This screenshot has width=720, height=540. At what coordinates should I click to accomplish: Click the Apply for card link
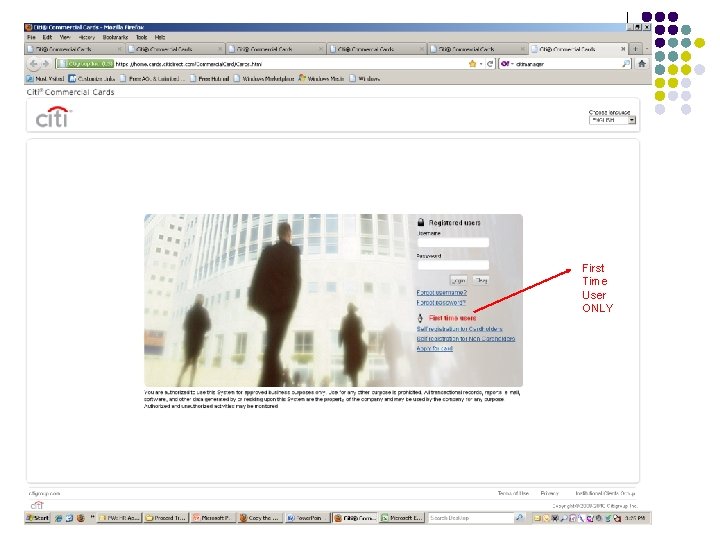pos(435,349)
